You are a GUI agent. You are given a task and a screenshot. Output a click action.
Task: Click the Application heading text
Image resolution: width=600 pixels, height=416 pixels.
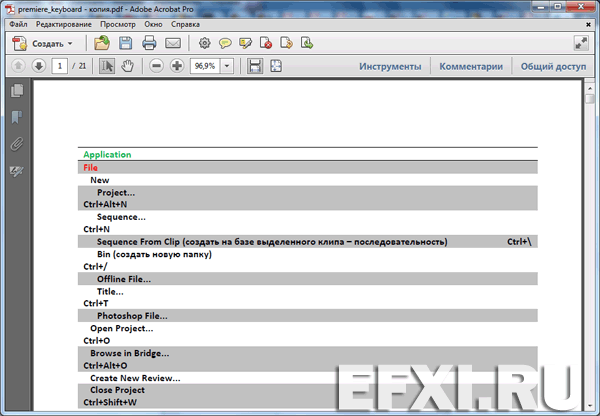click(107, 154)
